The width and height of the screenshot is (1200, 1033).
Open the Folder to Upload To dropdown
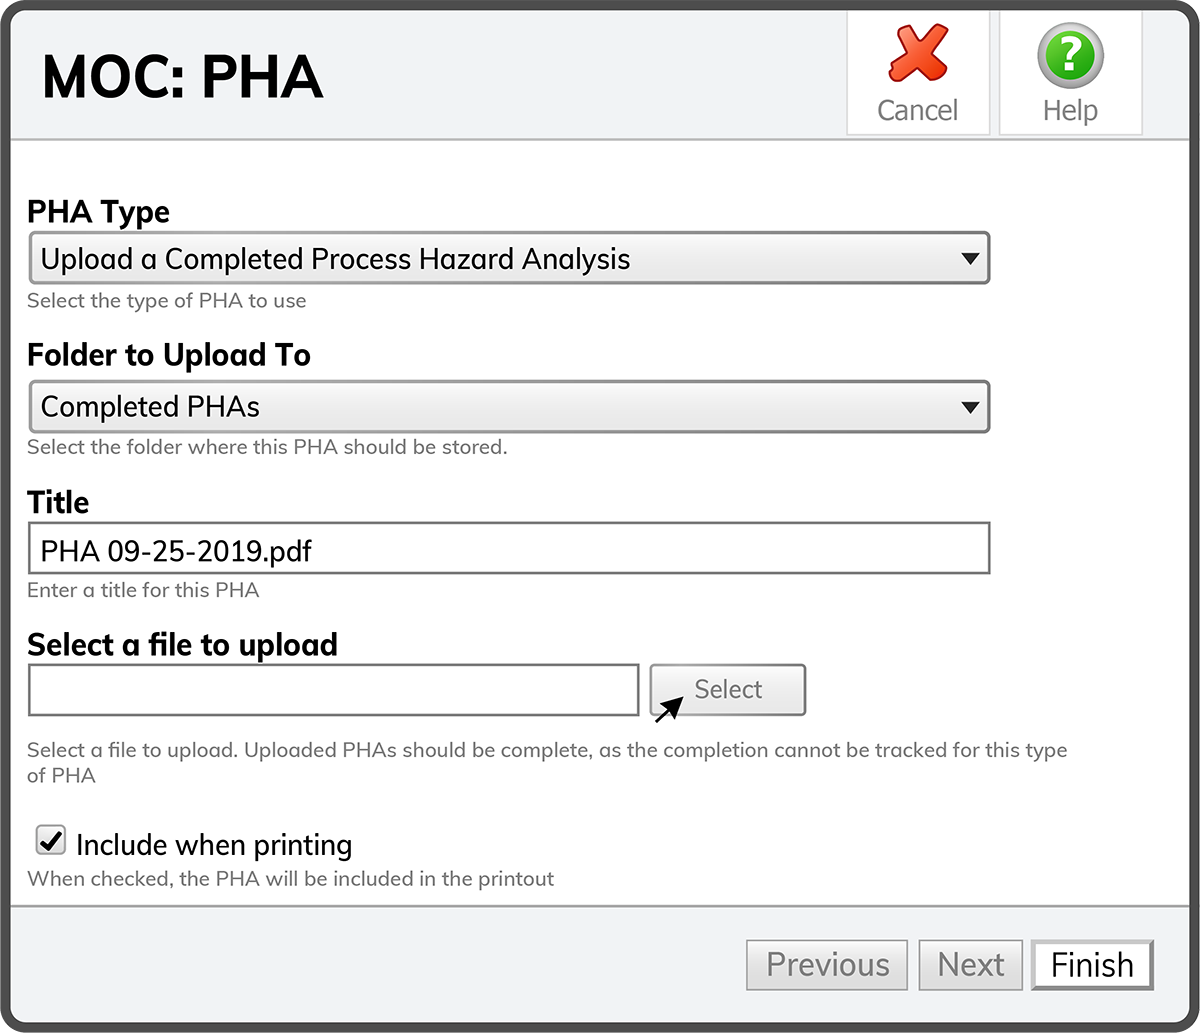pyautogui.click(x=508, y=407)
